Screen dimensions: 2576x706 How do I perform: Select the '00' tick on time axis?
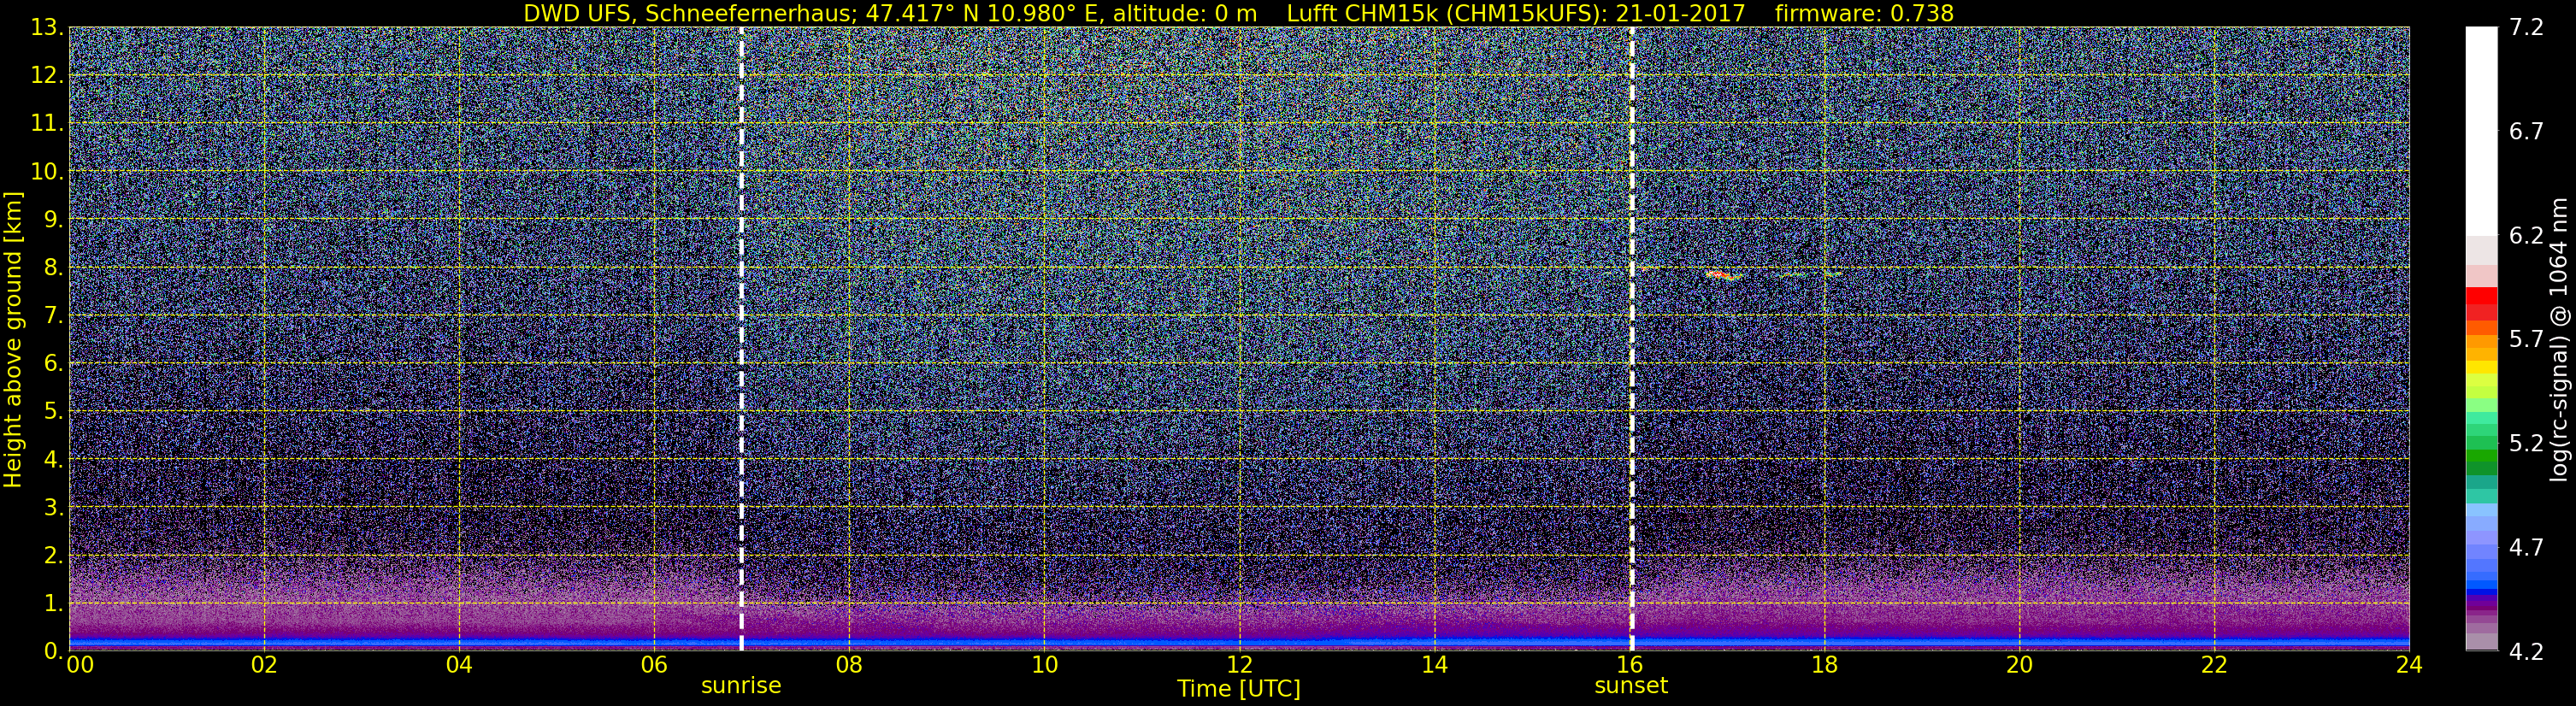(79, 665)
